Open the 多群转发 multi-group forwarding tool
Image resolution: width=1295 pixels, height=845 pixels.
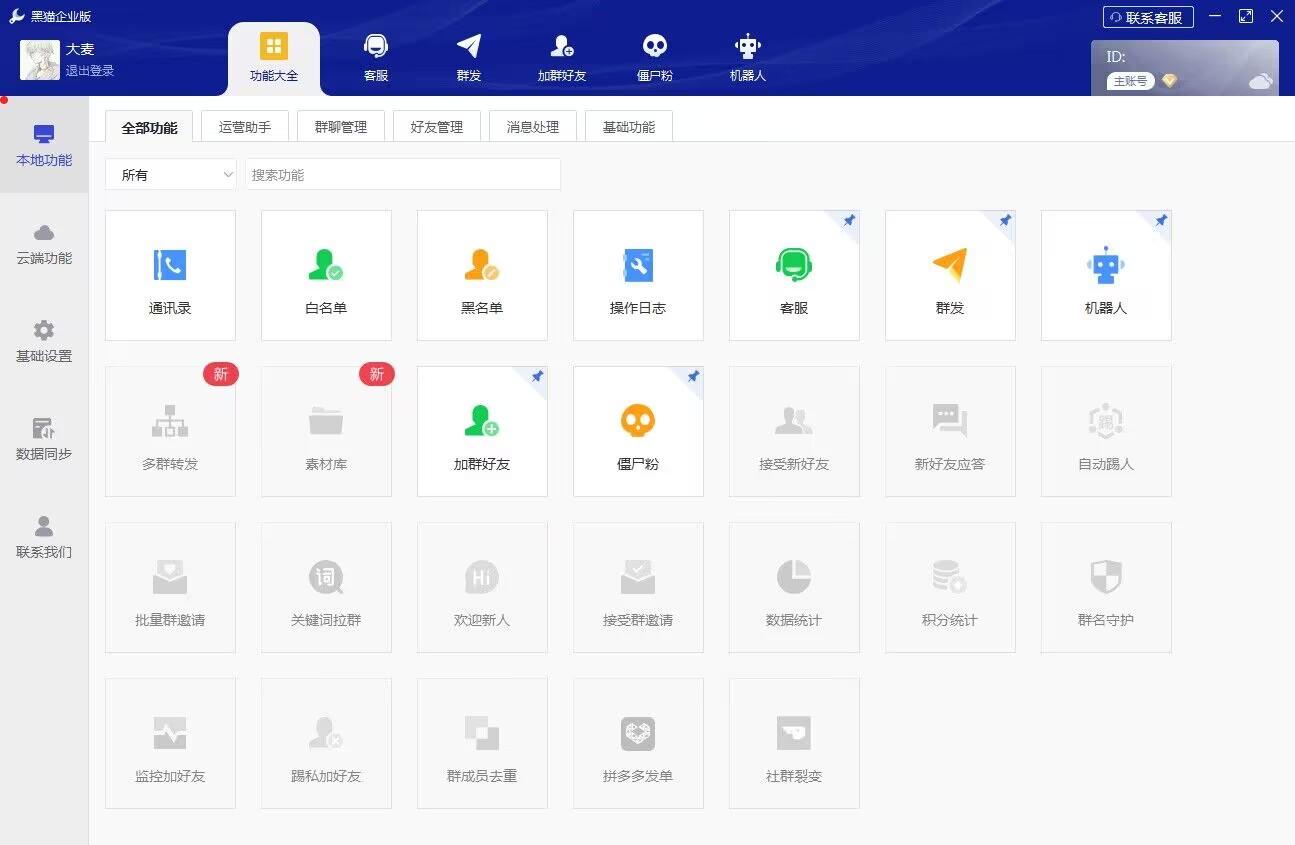(x=170, y=431)
